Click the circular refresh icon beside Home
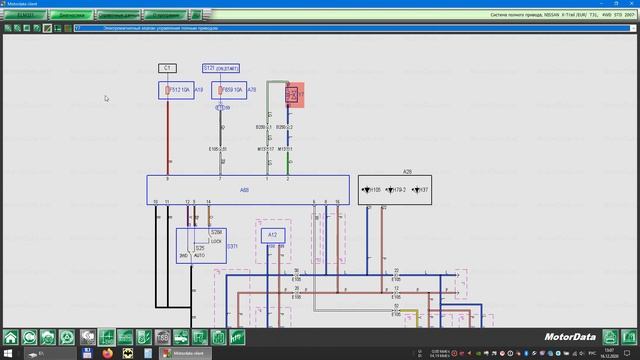The image size is (640, 360). click(x=29, y=338)
